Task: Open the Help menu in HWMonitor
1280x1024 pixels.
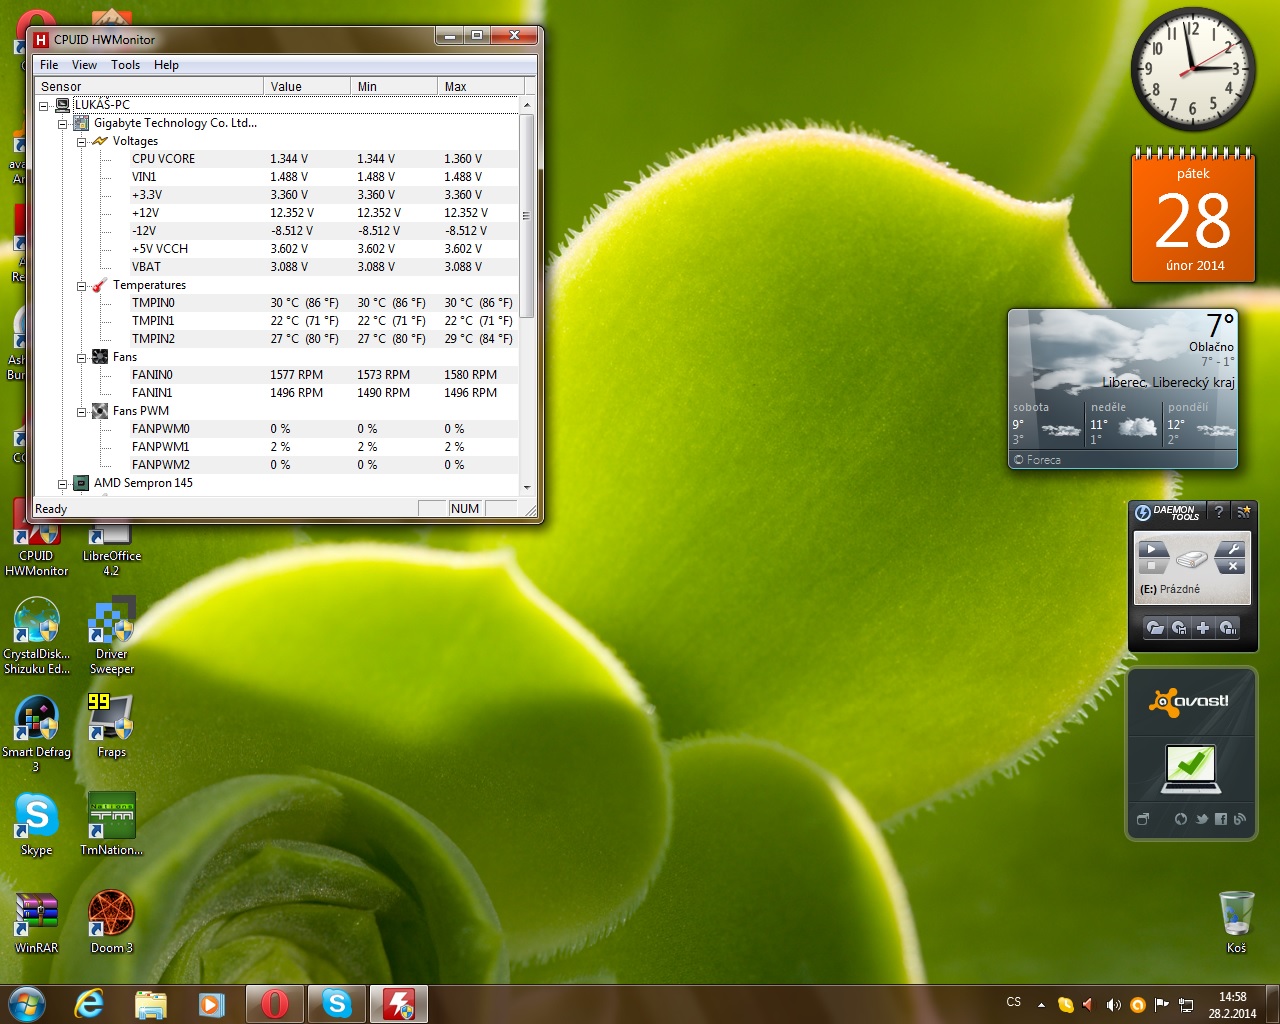Action: pos(166,65)
